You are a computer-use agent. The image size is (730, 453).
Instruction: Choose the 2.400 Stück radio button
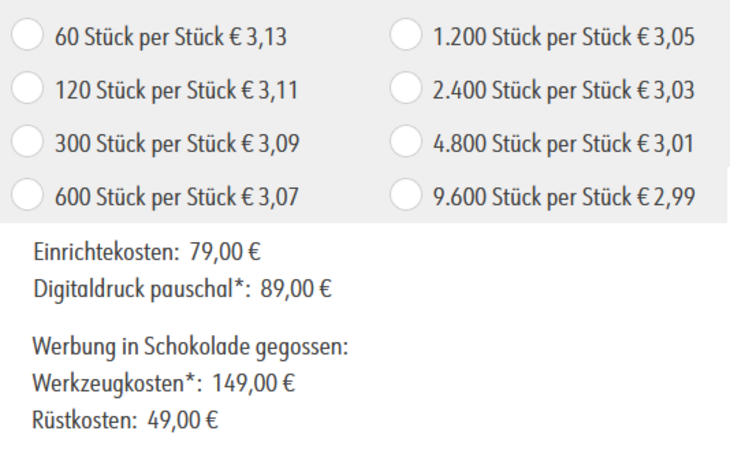tap(406, 89)
